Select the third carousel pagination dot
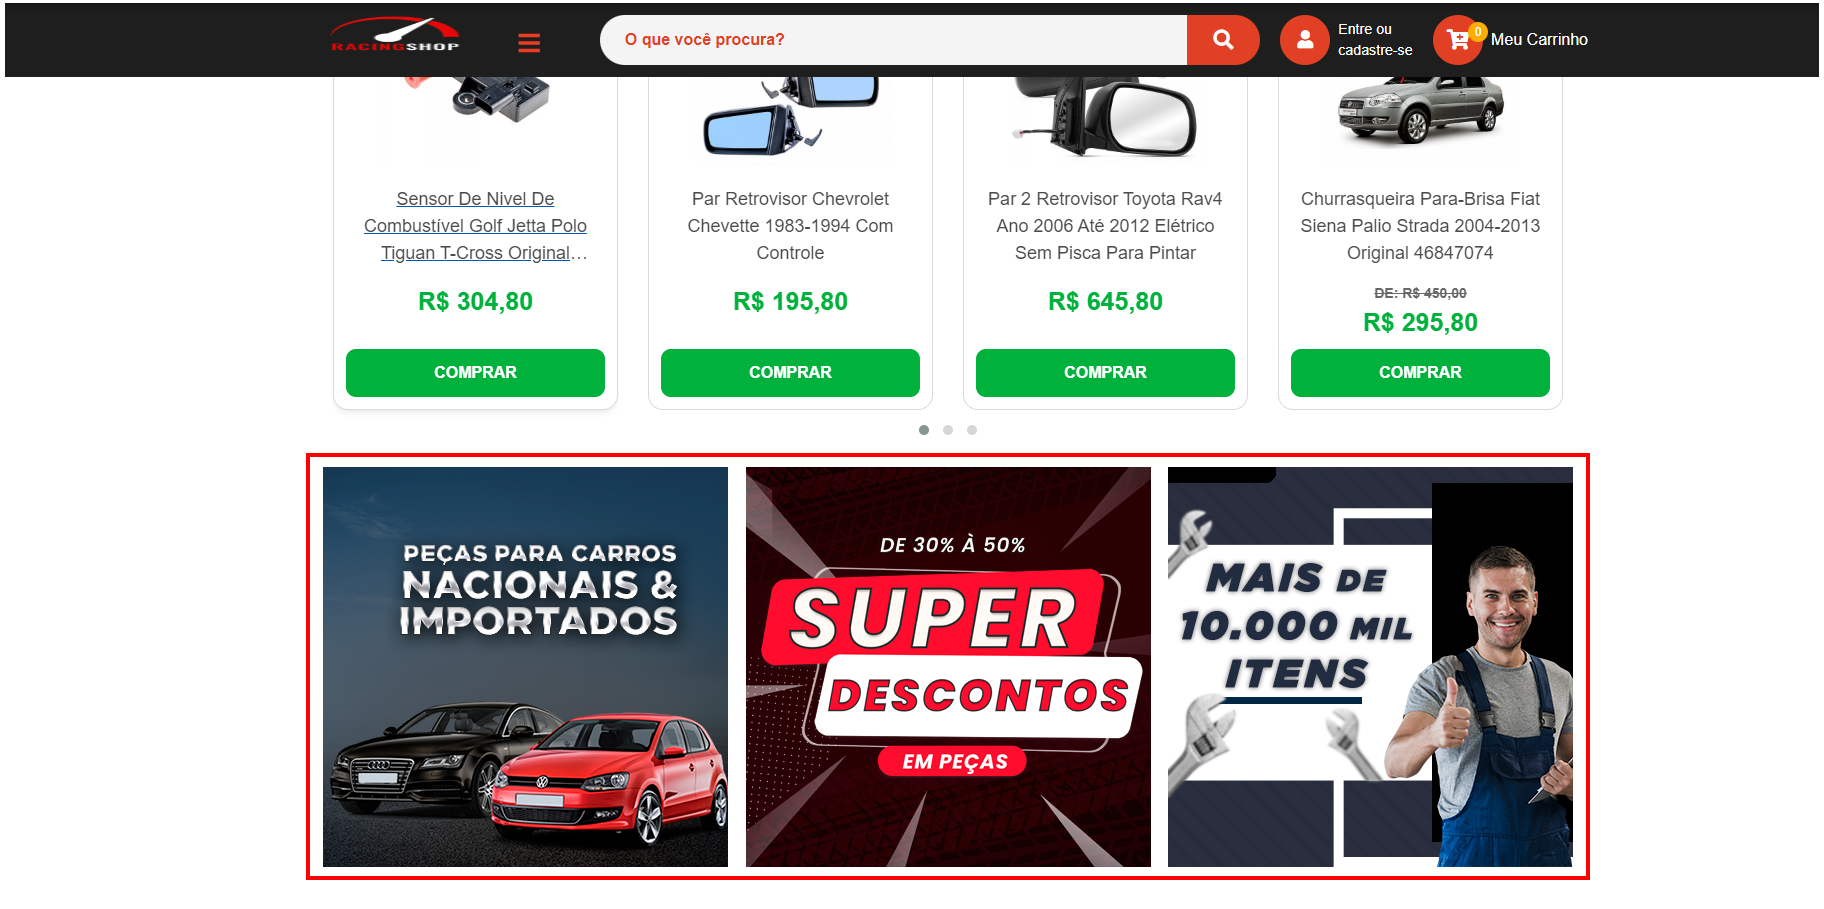Image resolution: width=1824 pixels, height=909 pixels. click(972, 430)
